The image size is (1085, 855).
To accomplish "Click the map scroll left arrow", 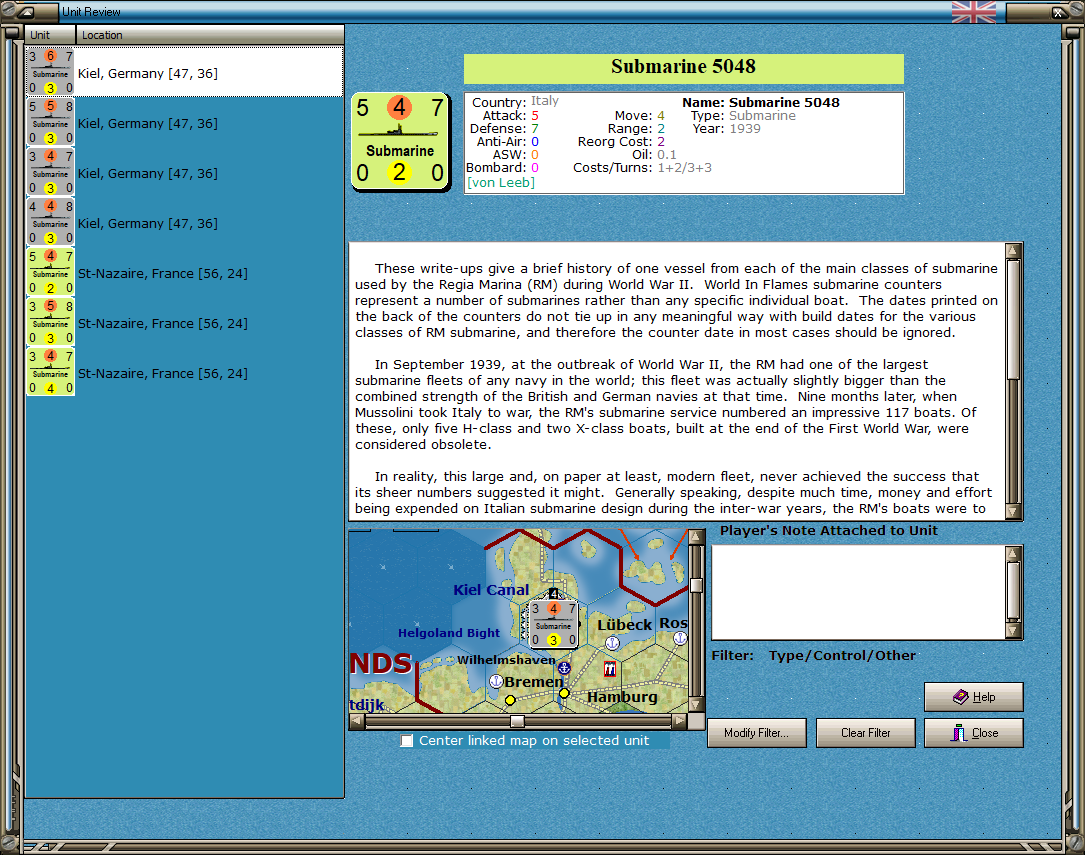I will tap(357, 721).
